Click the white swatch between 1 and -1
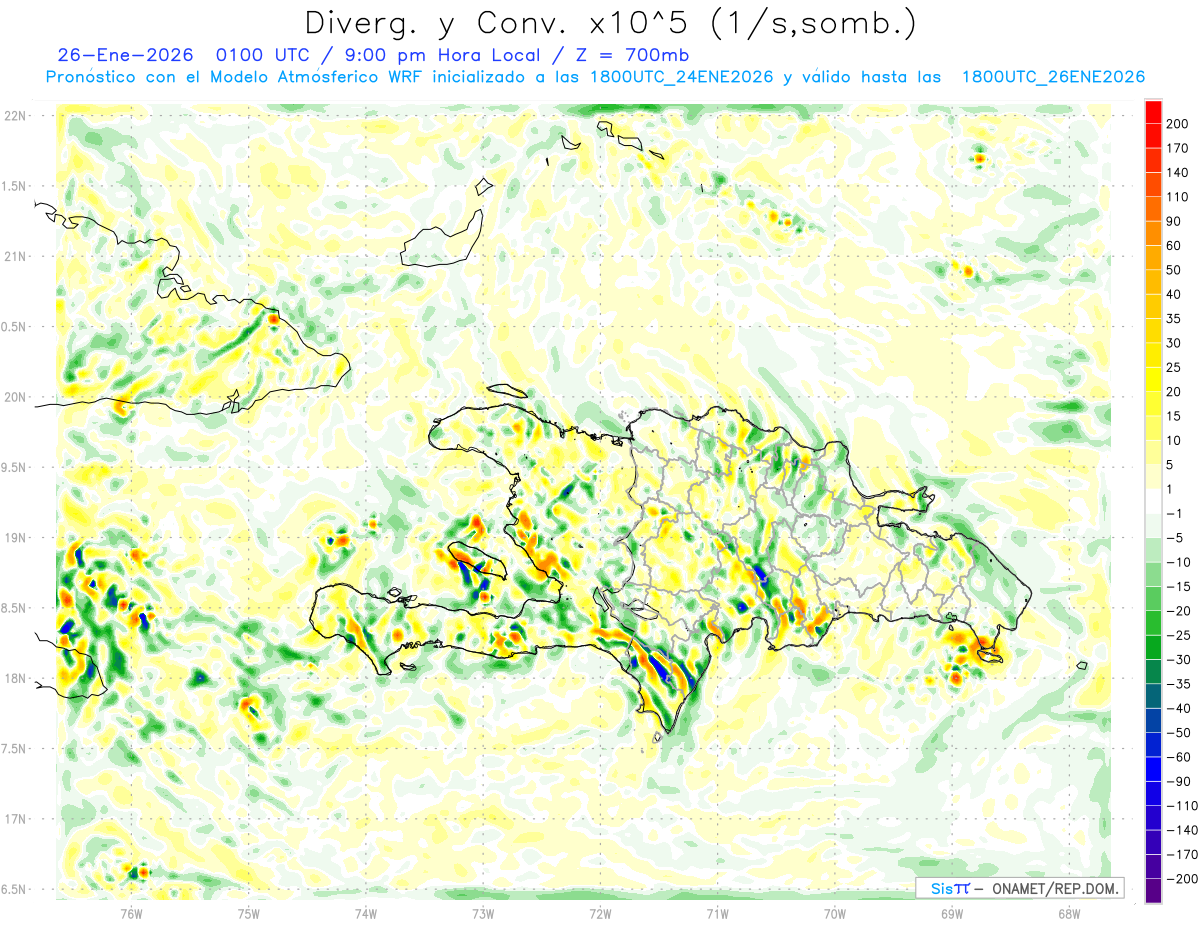Image resolution: width=1200 pixels, height=927 pixels. click(x=1153, y=501)
